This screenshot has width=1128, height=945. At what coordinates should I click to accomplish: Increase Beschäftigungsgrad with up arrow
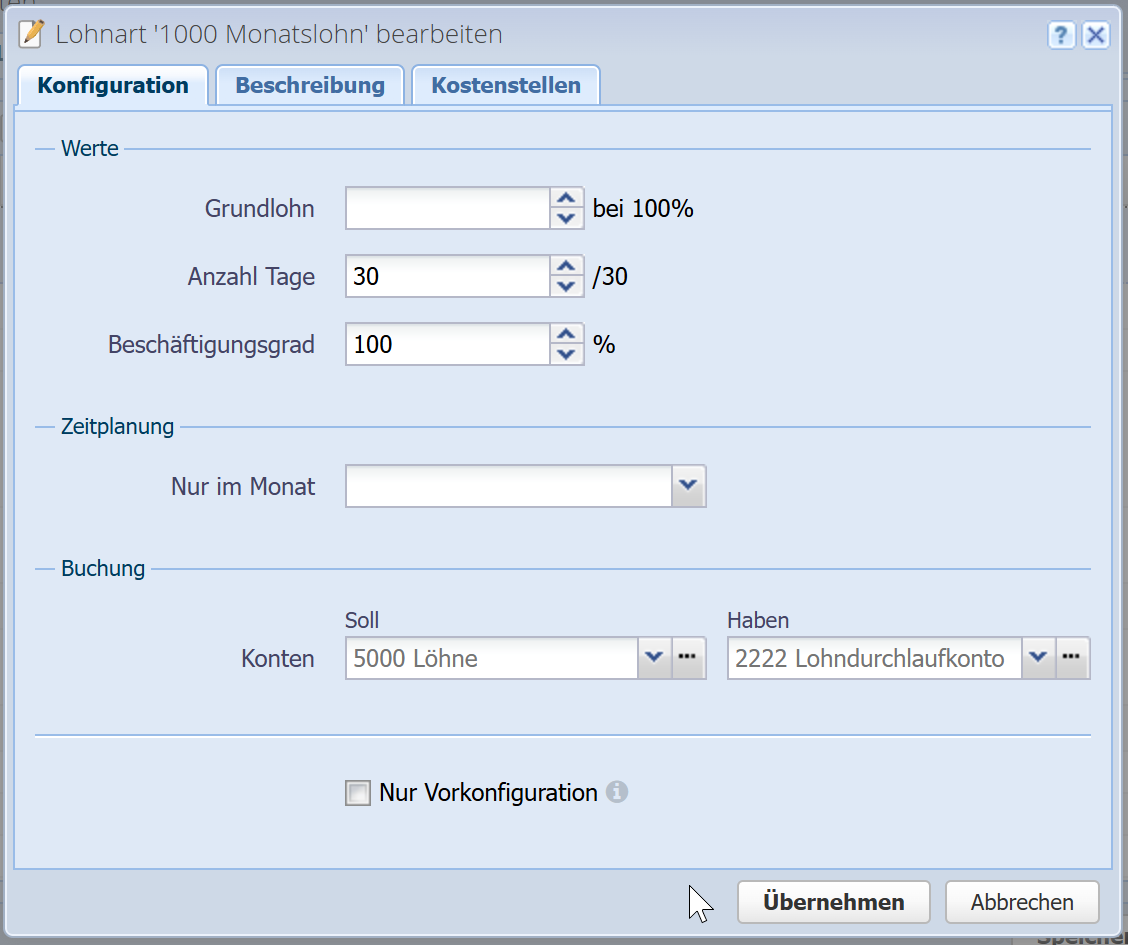pyautogui.click(x=567, y=334)
